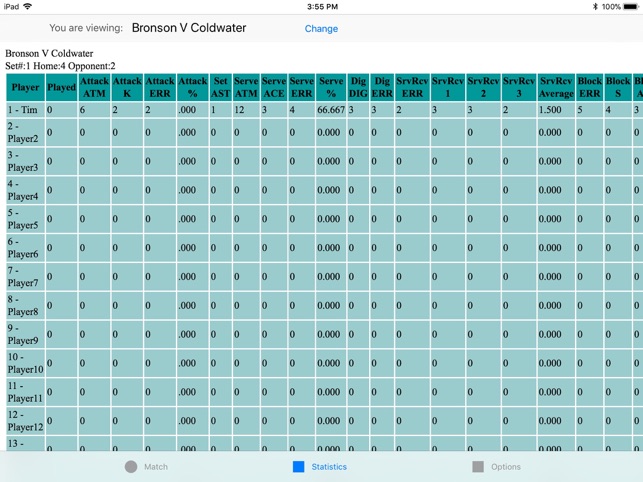The width and height of the screenshot is (643, 482).
Task: Select the 1 - Tim player row
Action: [25, 110]
